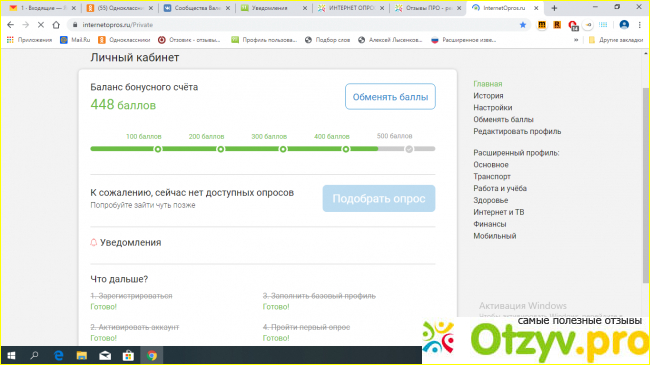Open the Профиль пользователя bookmark
This screenshot has height=365, width=650.
(x=264, y=40)
